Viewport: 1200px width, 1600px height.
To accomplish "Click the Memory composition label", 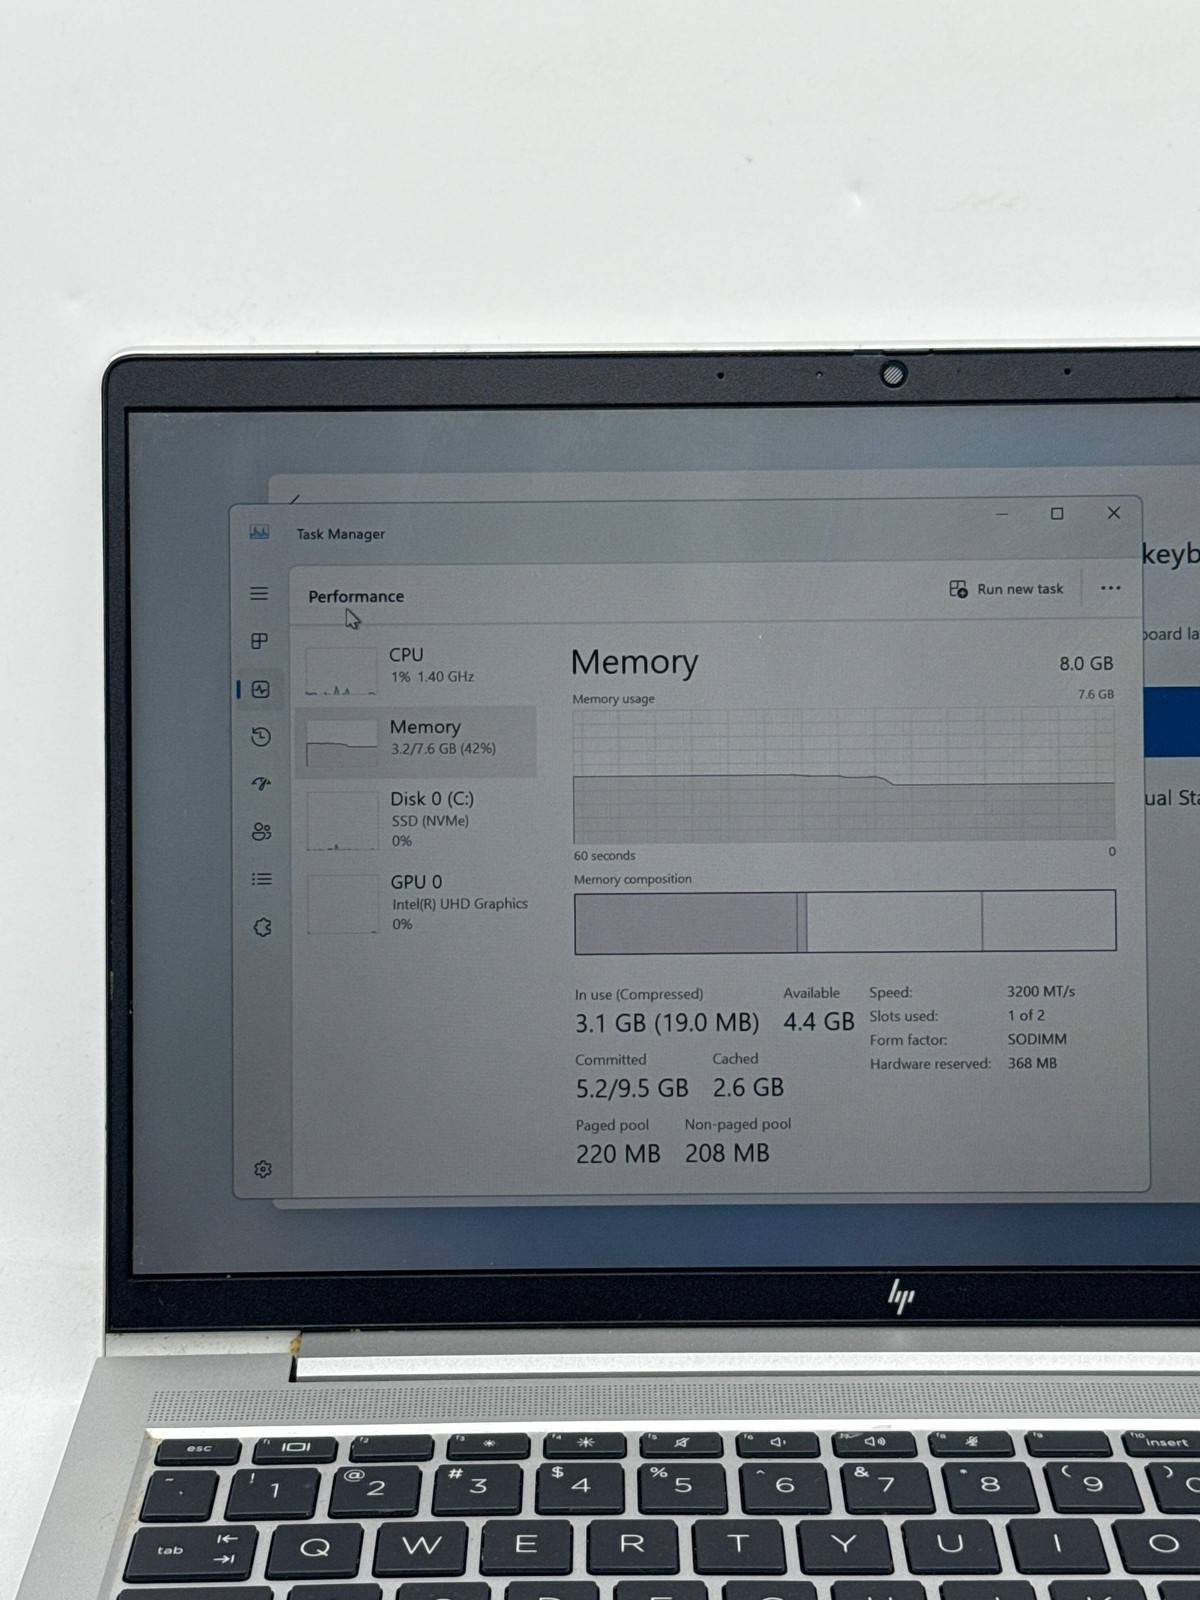I will click(x=633, y=879).
